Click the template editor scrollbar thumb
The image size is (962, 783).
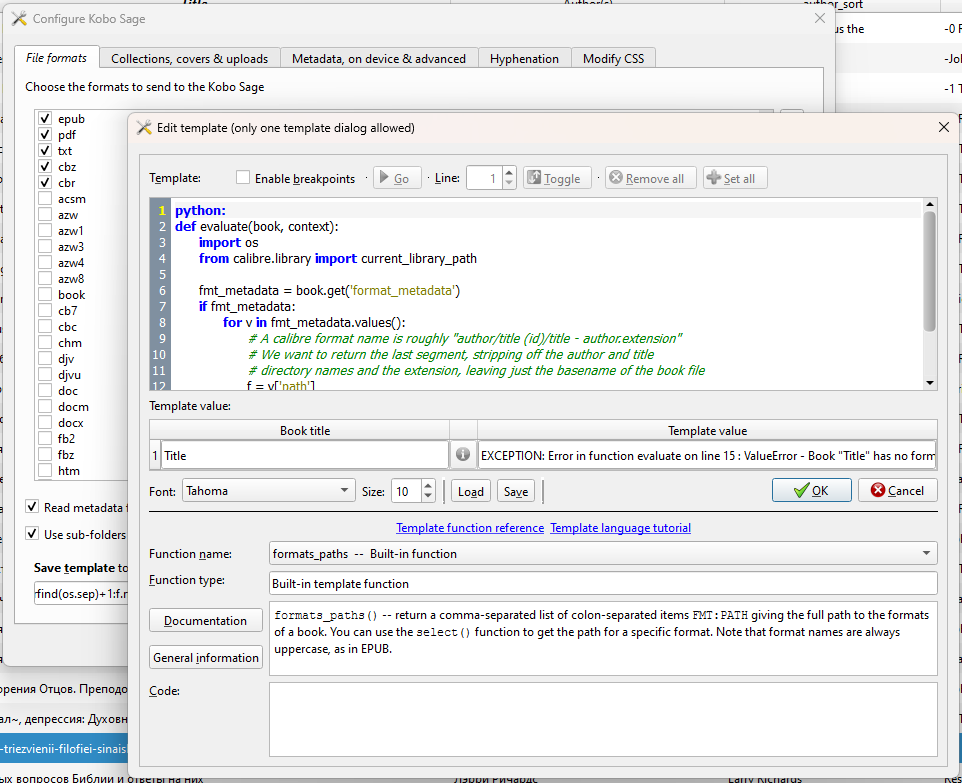[929, 271]
